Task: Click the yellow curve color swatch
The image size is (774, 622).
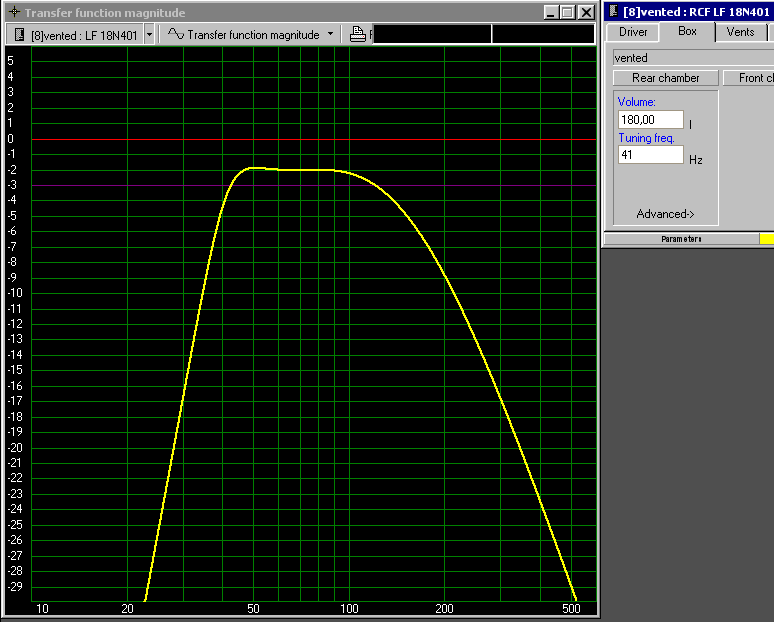Action: (x=766, y=239)
